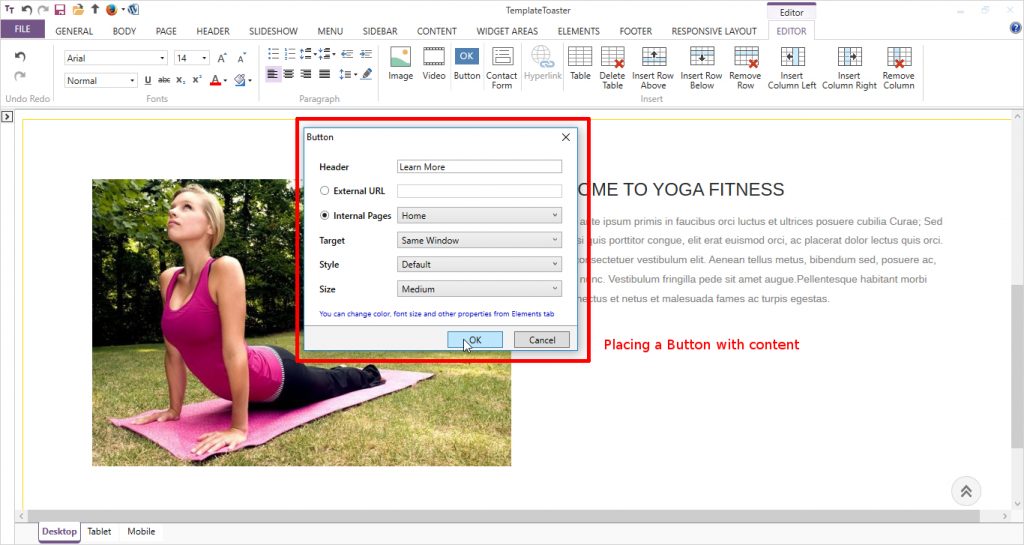
Task: Insert a Video element from the ribbon
Action: pyautogui.click(x=434, y=62)
